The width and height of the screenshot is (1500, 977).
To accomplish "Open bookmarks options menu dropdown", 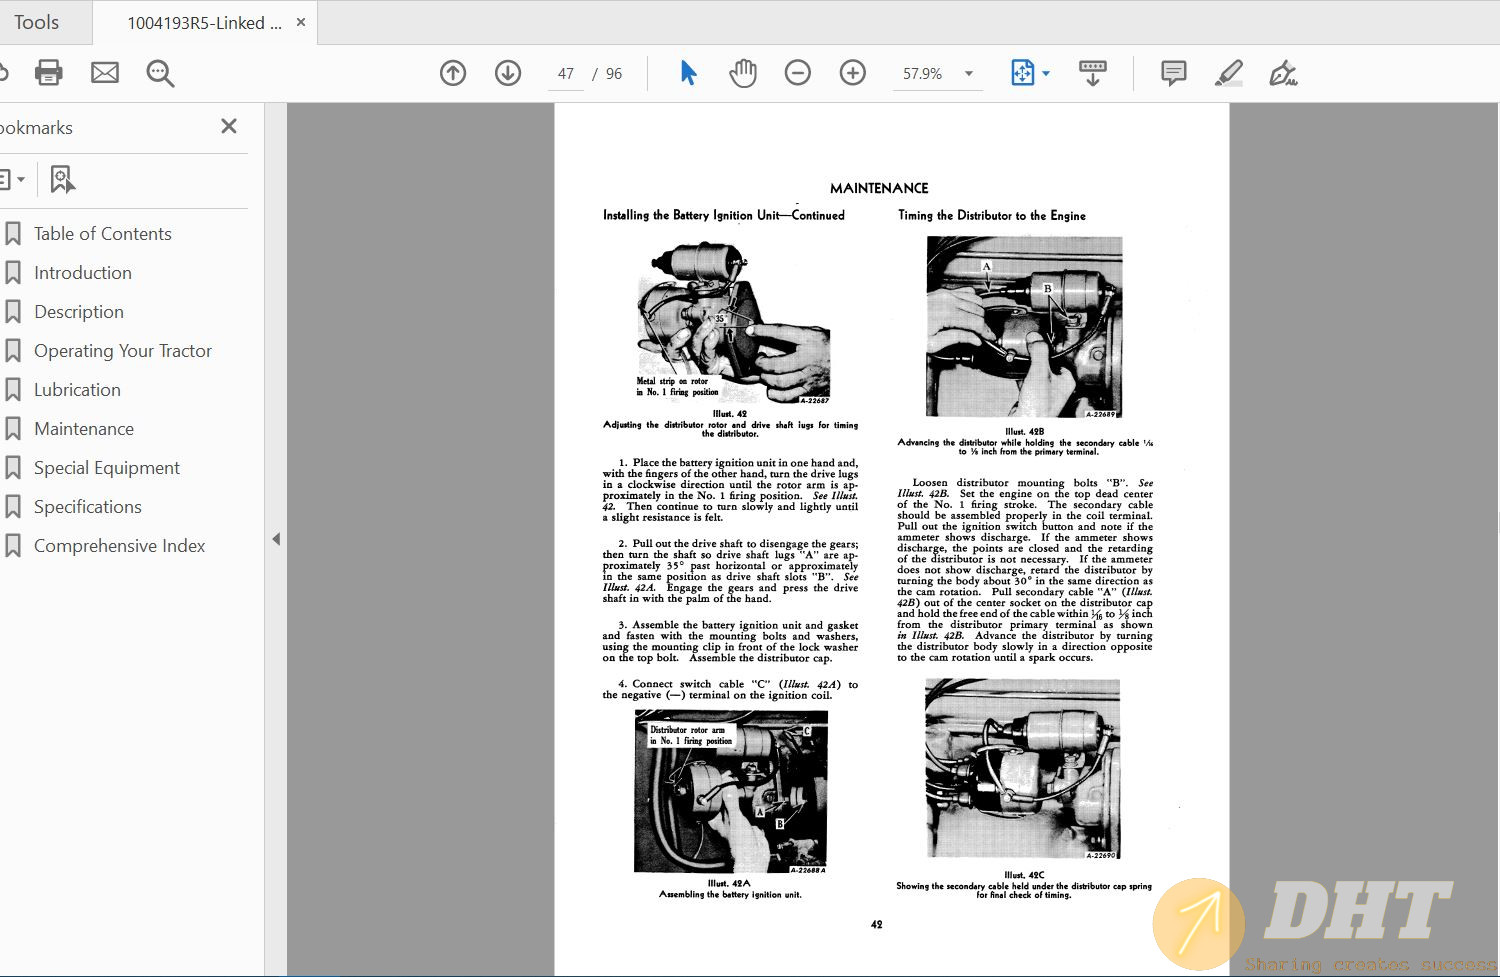I will pyautogui.click(x=13, y=180).
